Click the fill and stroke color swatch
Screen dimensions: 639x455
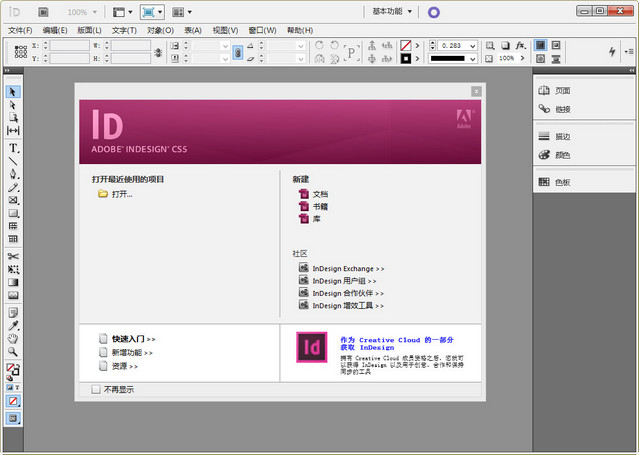pyautogui.click(x=14, y=369)
